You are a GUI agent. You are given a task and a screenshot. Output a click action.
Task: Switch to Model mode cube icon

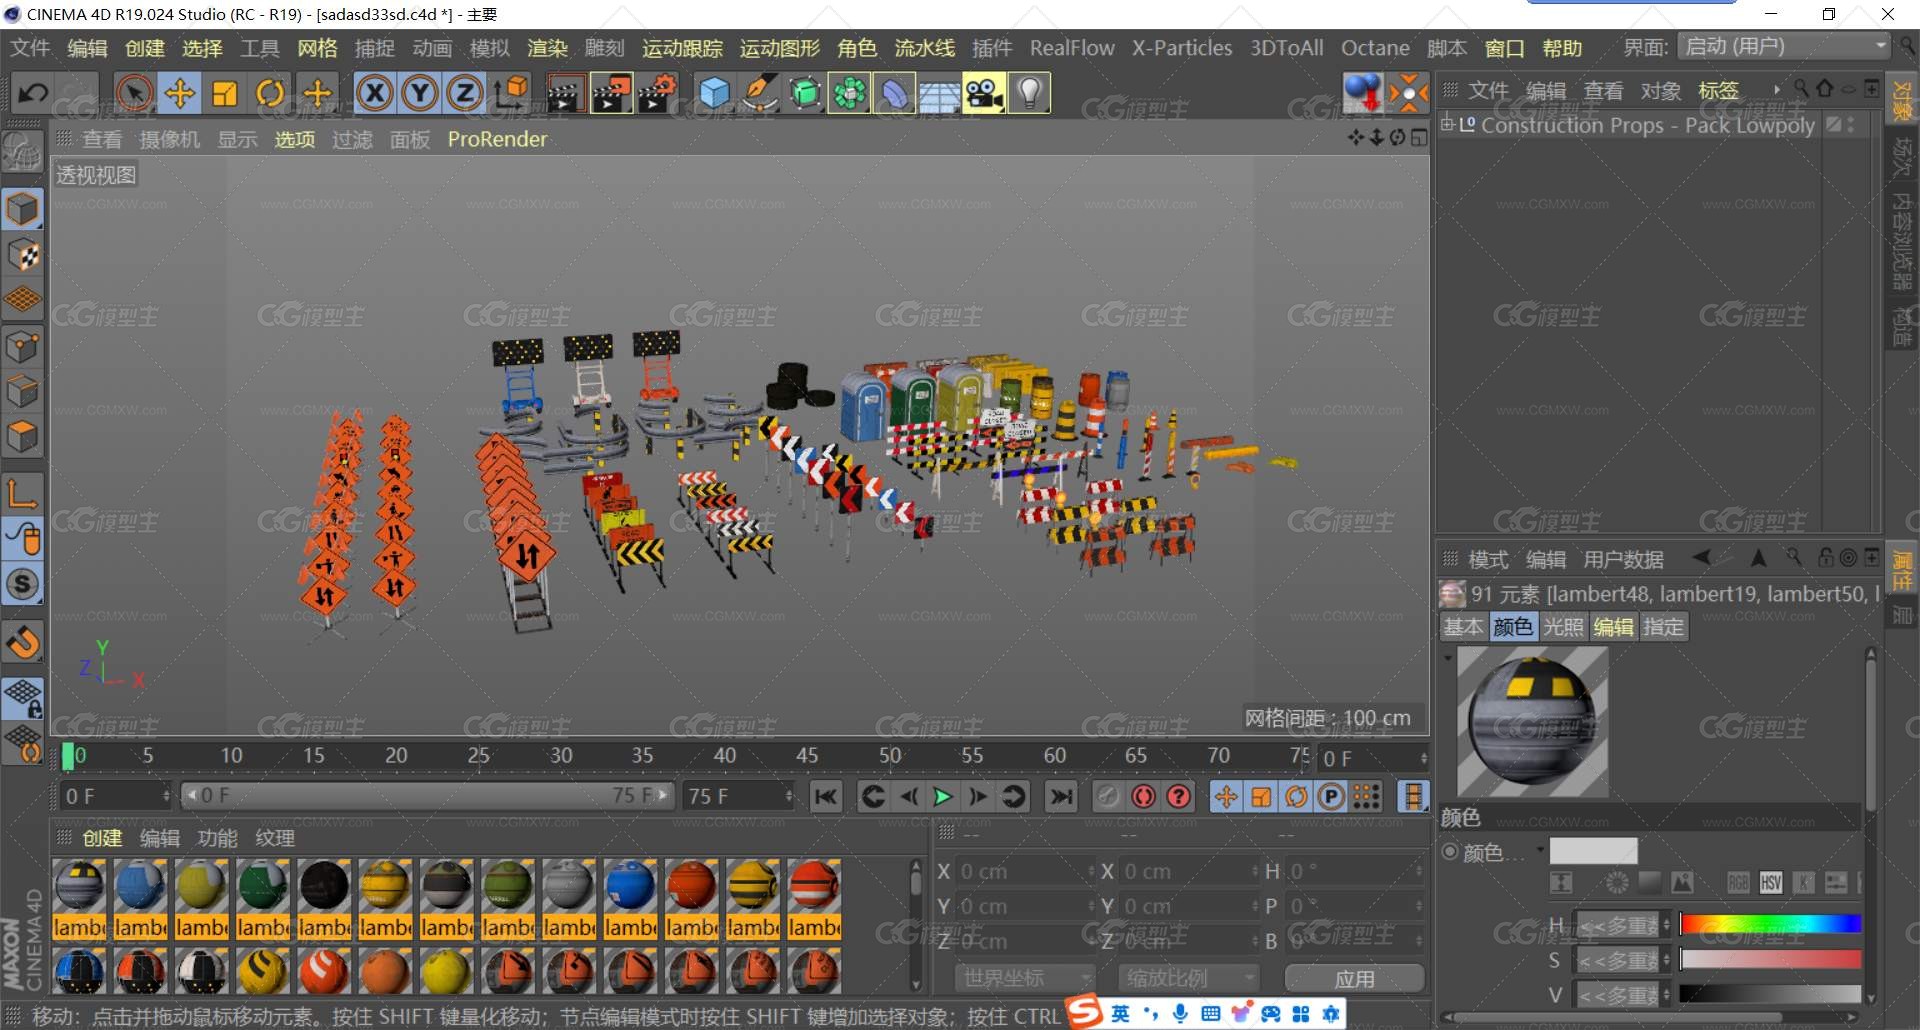(23, 209)
